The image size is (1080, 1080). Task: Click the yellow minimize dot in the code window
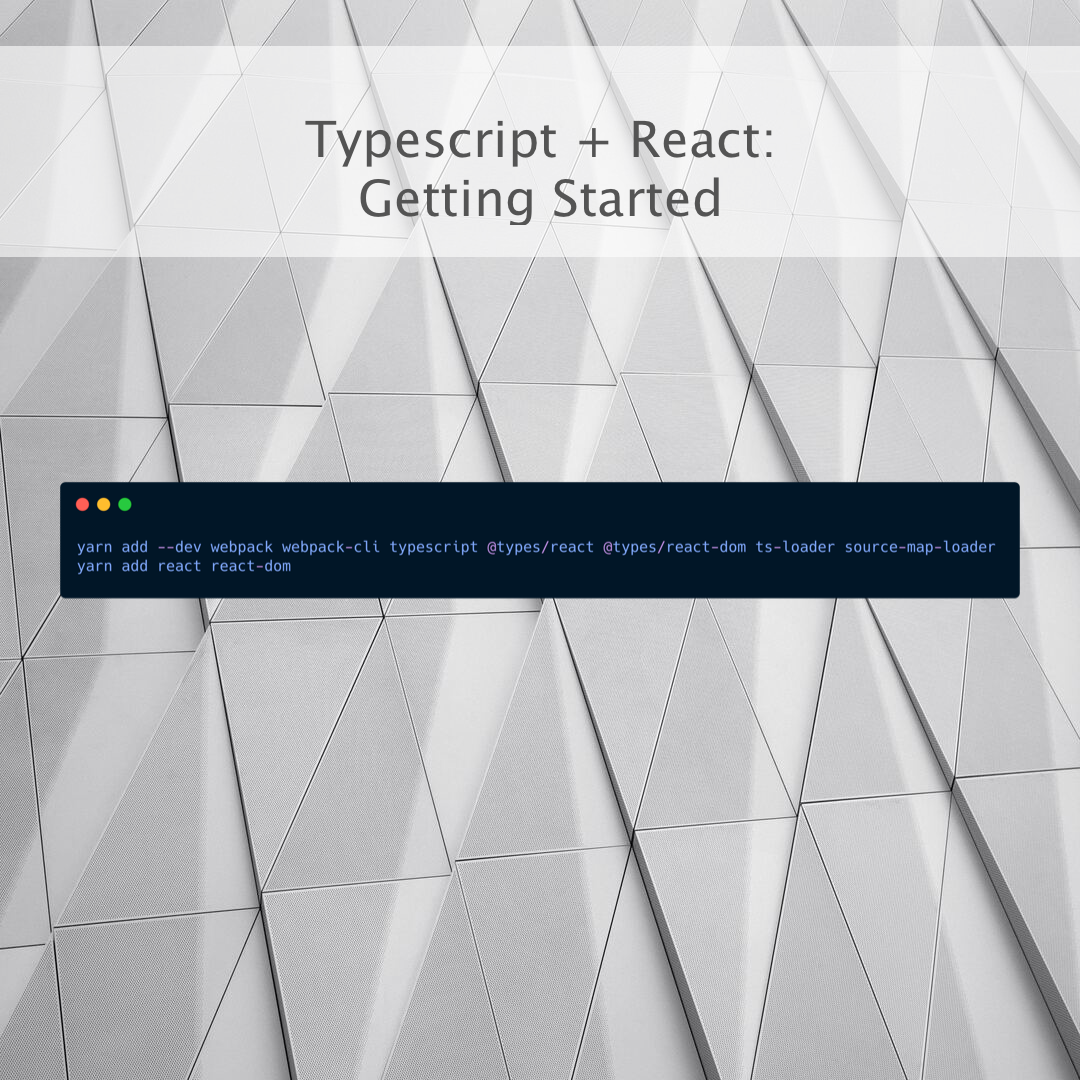(104, 504)
